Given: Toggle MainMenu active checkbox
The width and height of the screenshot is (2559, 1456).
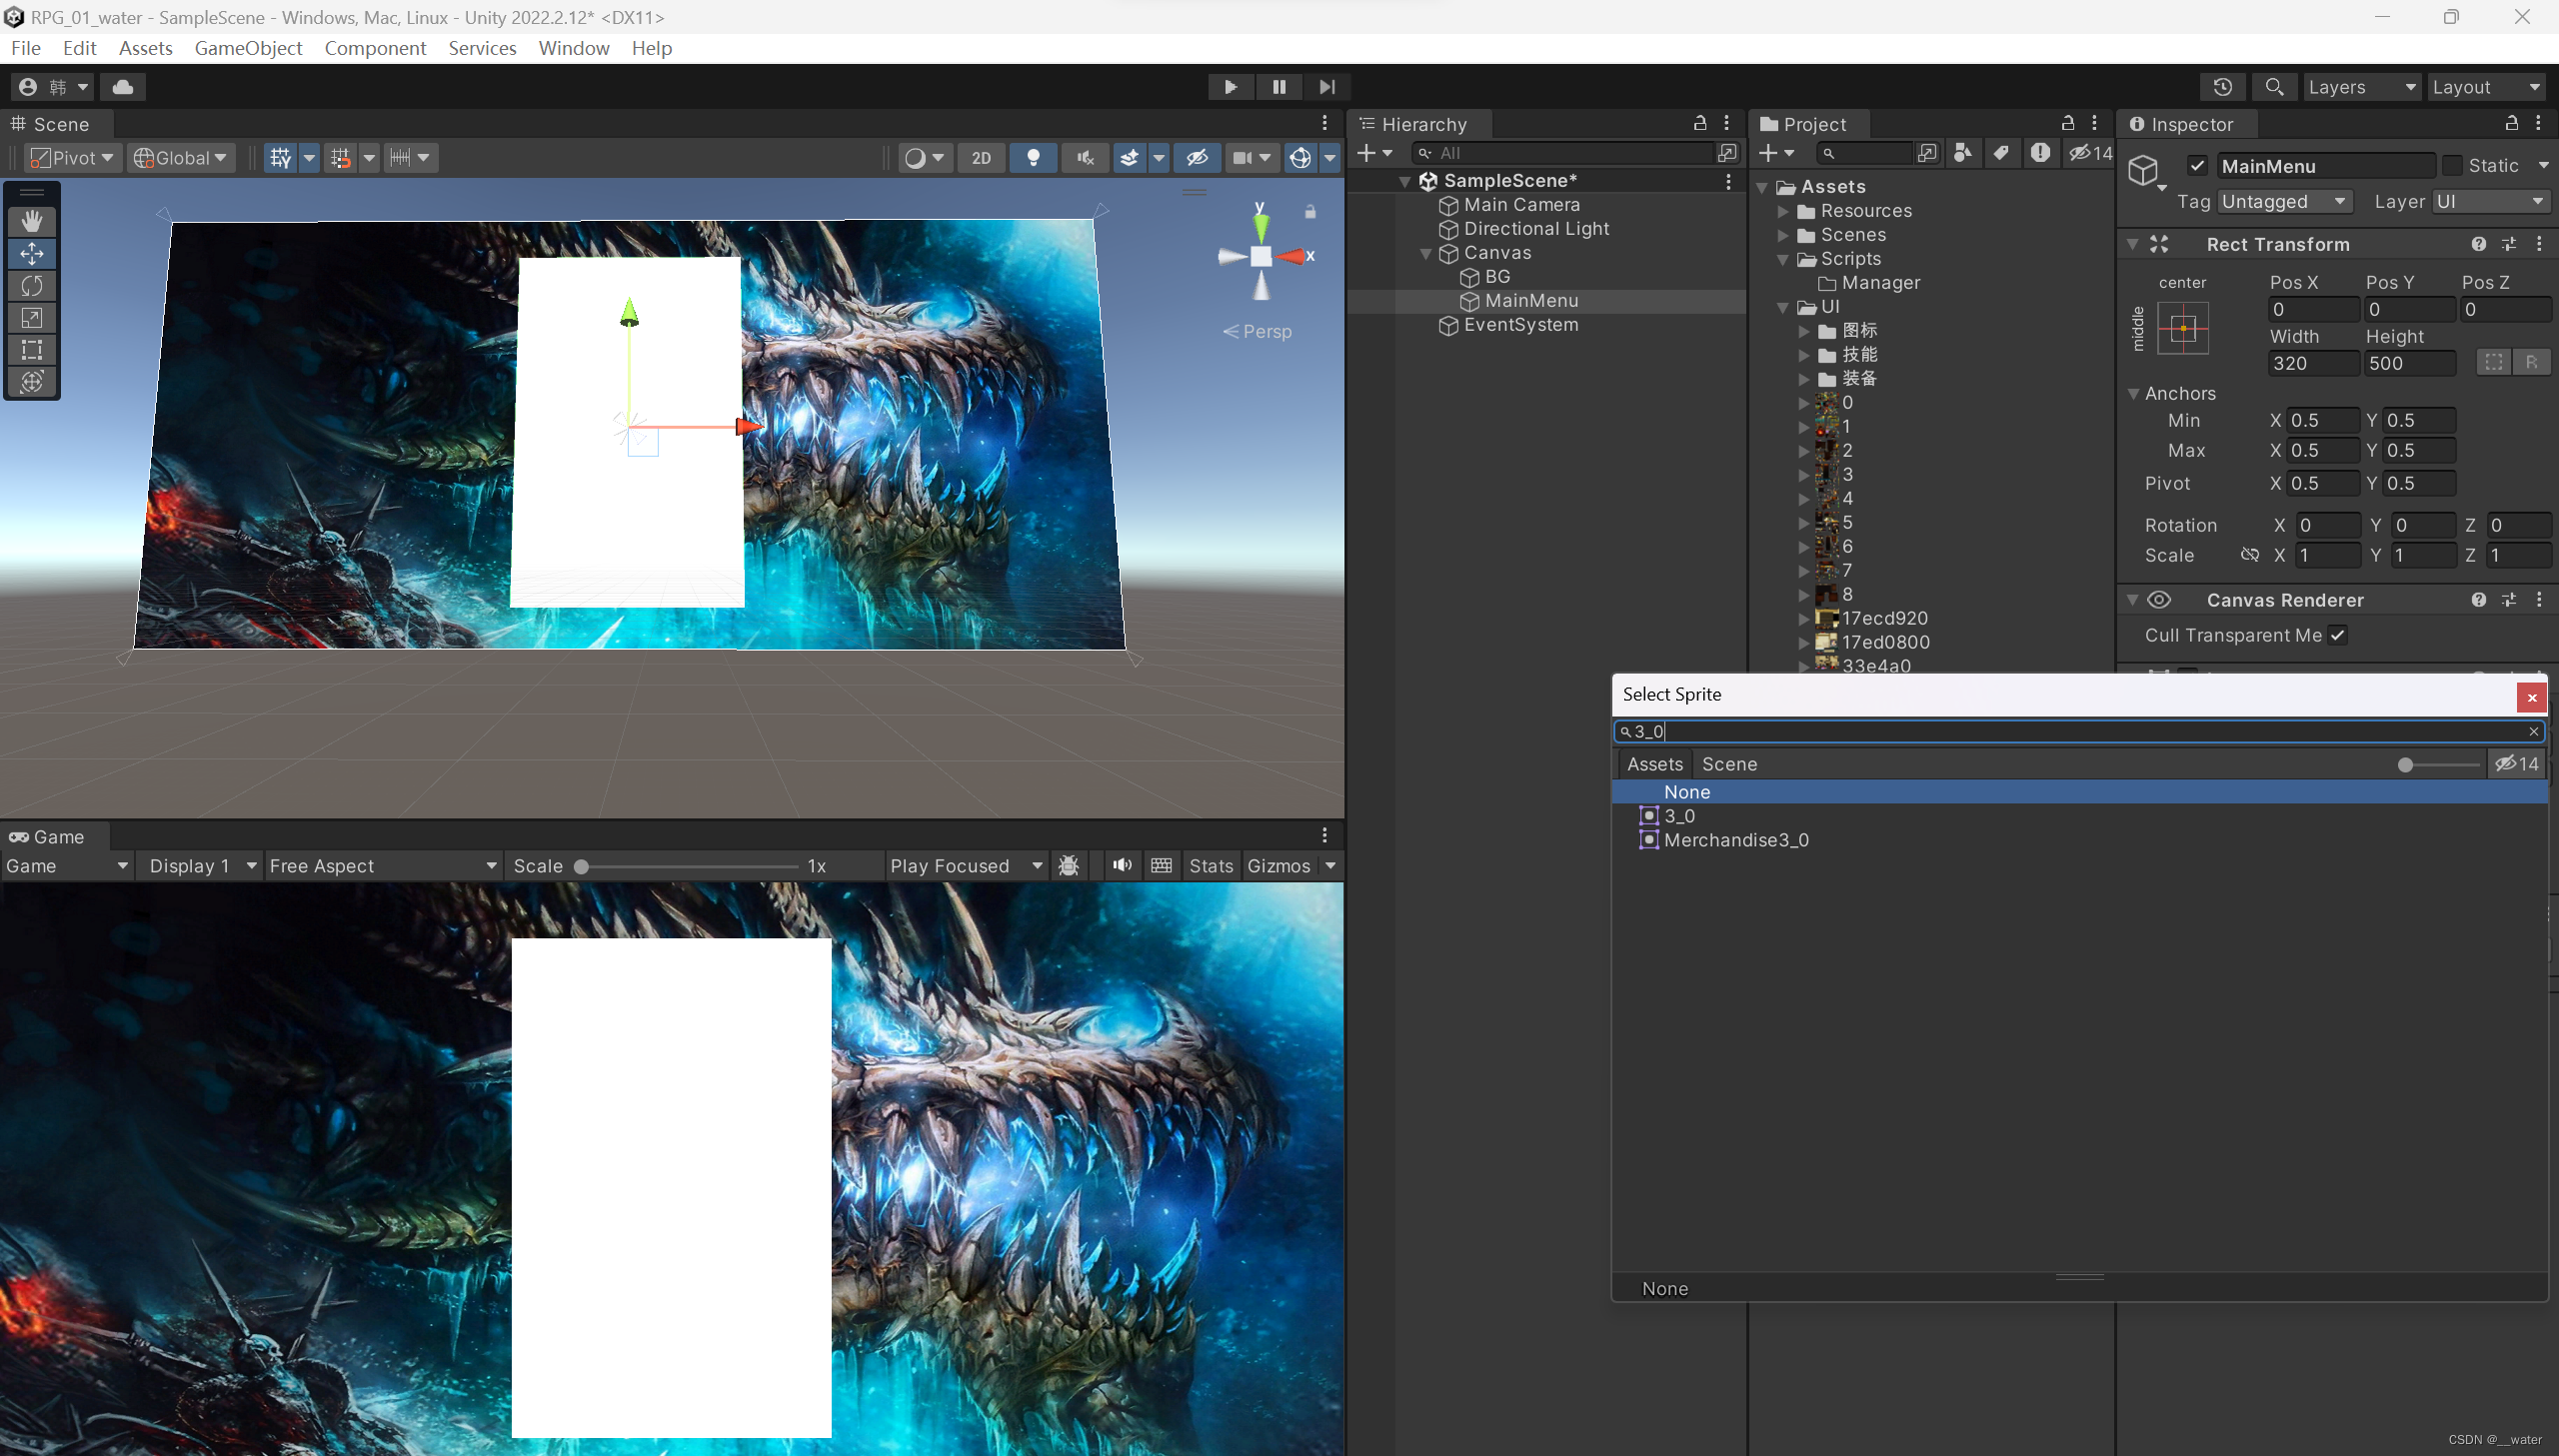Looking at the screenshot, I should click(x=2197, y=166).
